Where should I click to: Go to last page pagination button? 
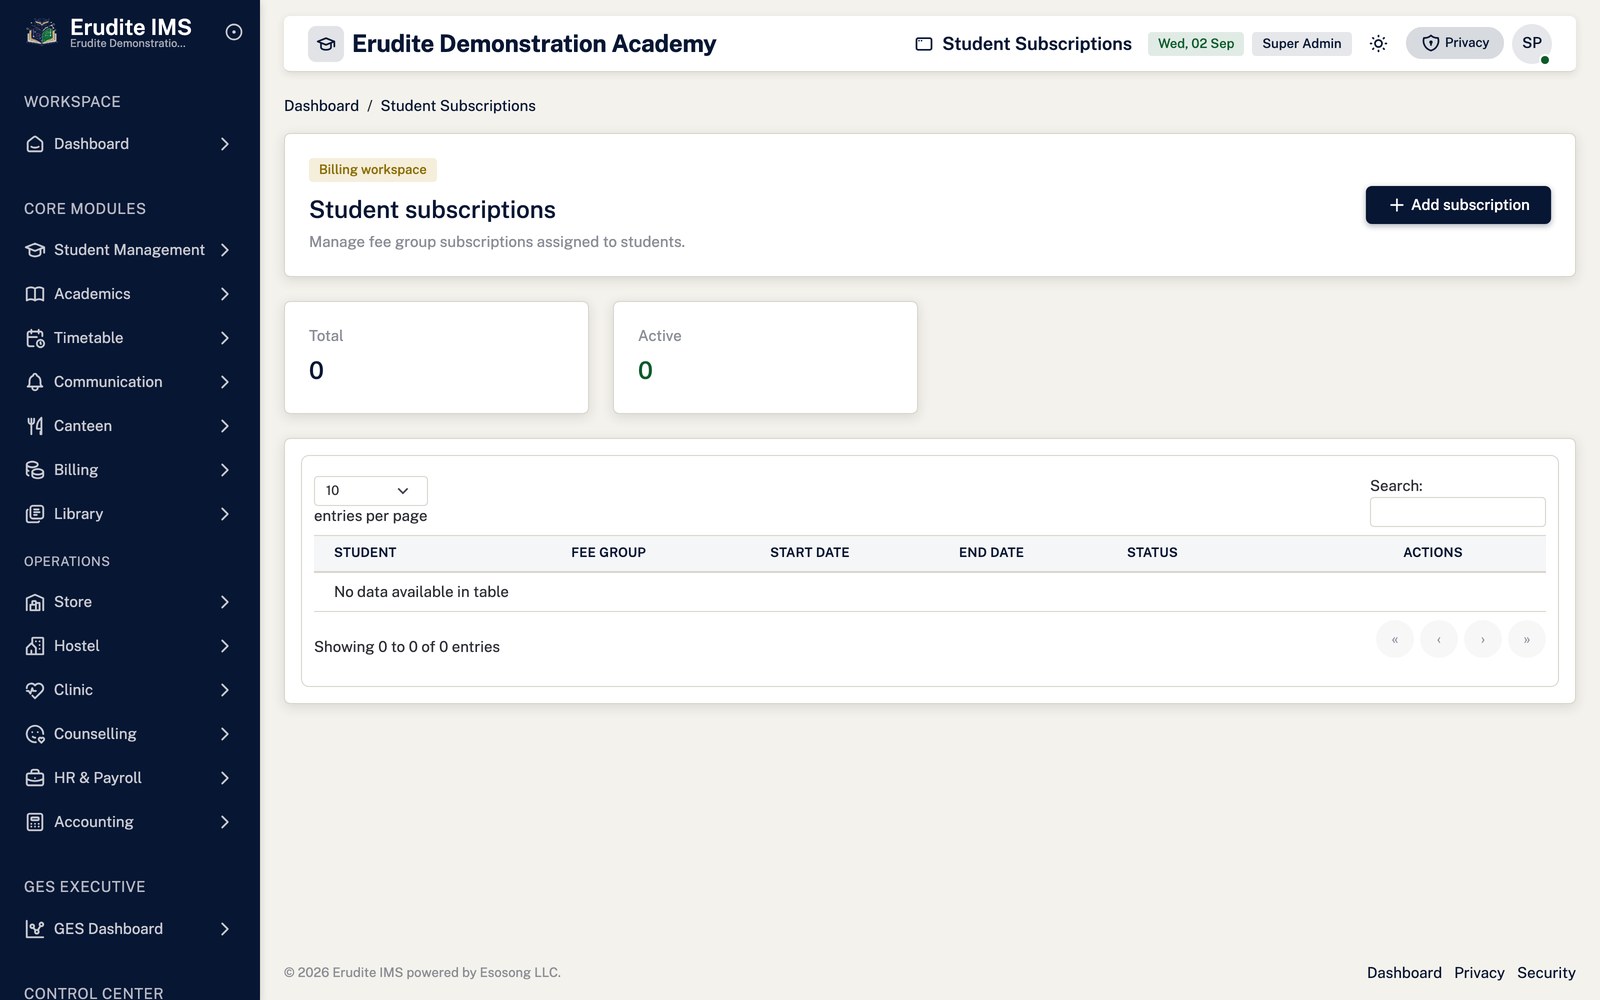[1527, 639]
